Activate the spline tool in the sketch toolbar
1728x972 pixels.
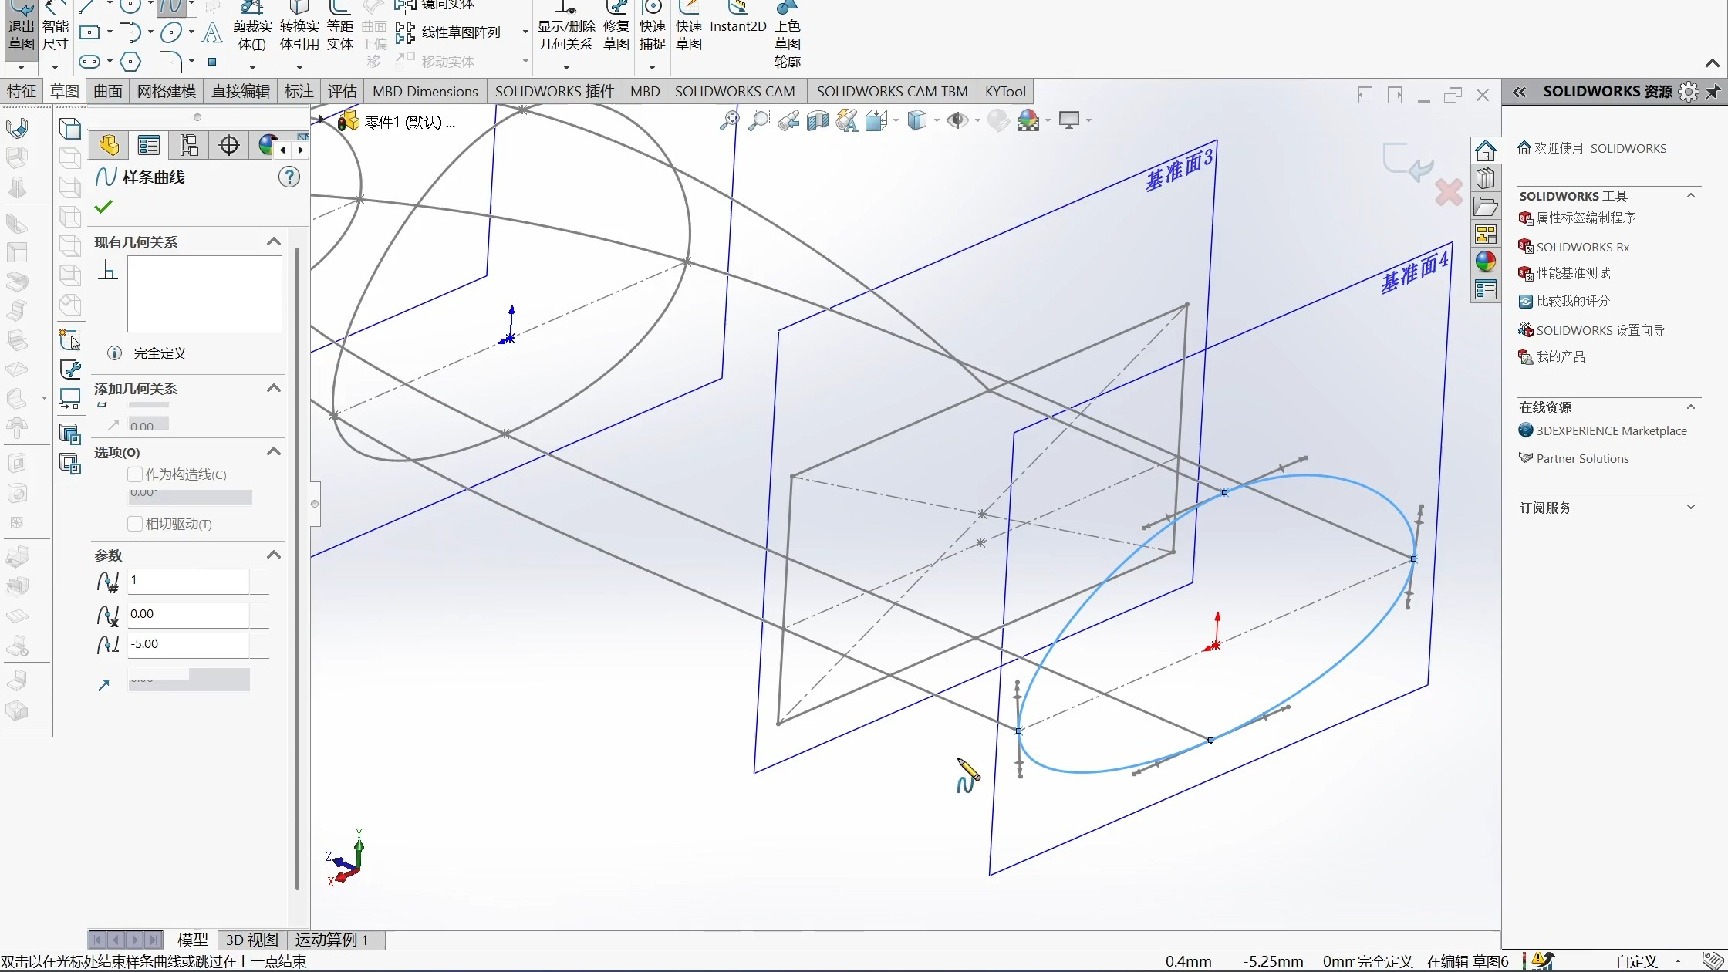[173, 10]
